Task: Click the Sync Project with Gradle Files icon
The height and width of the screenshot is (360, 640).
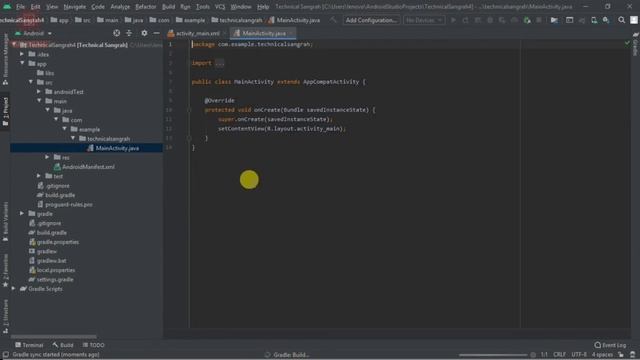Action: click(582, 20)
